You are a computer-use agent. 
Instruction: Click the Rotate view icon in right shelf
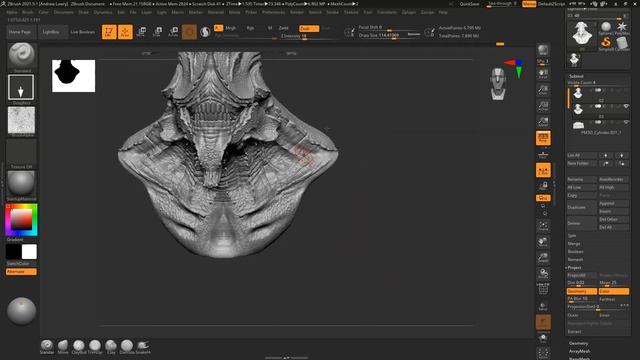click(543, 273)
